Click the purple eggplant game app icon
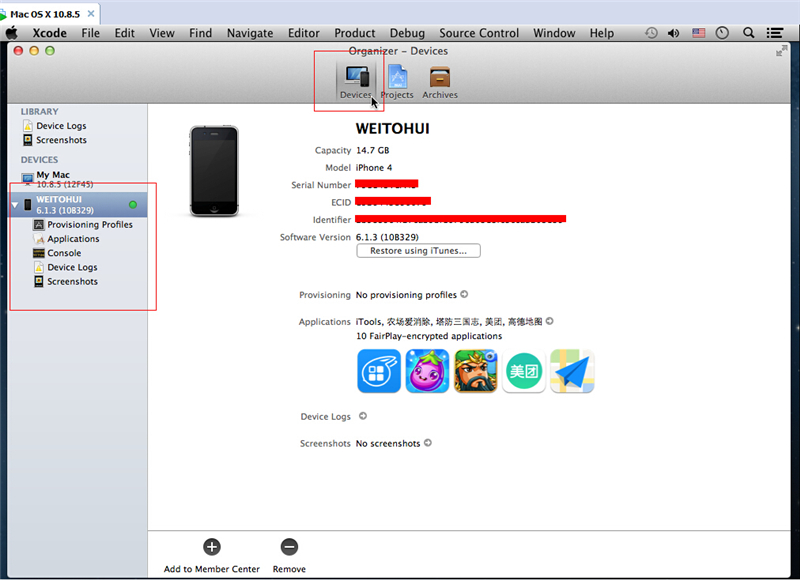Screen dimensions: 800x580 [x=427, y=371]
